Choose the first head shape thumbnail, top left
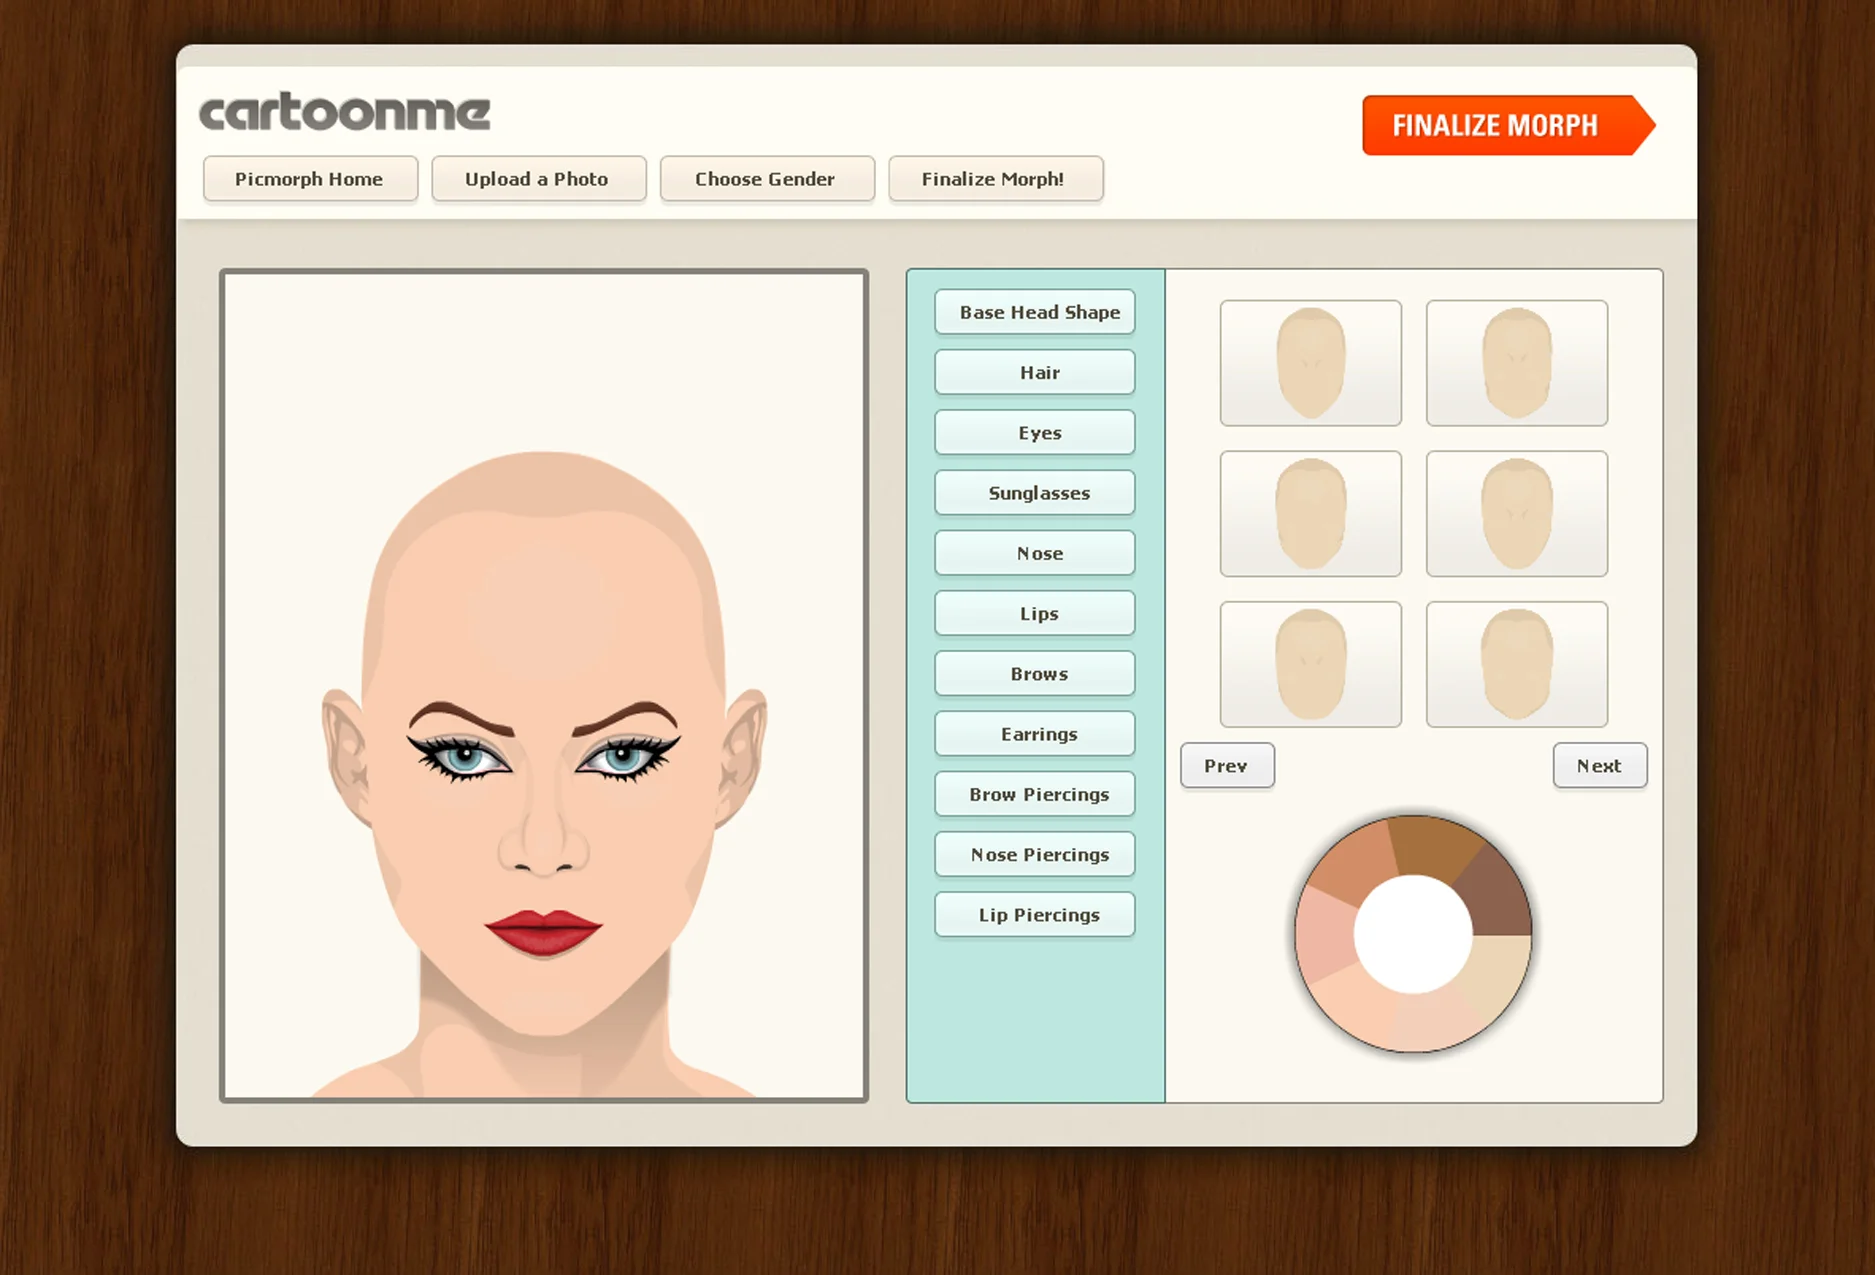Screen dimensions: 1875x1275 1311,363
